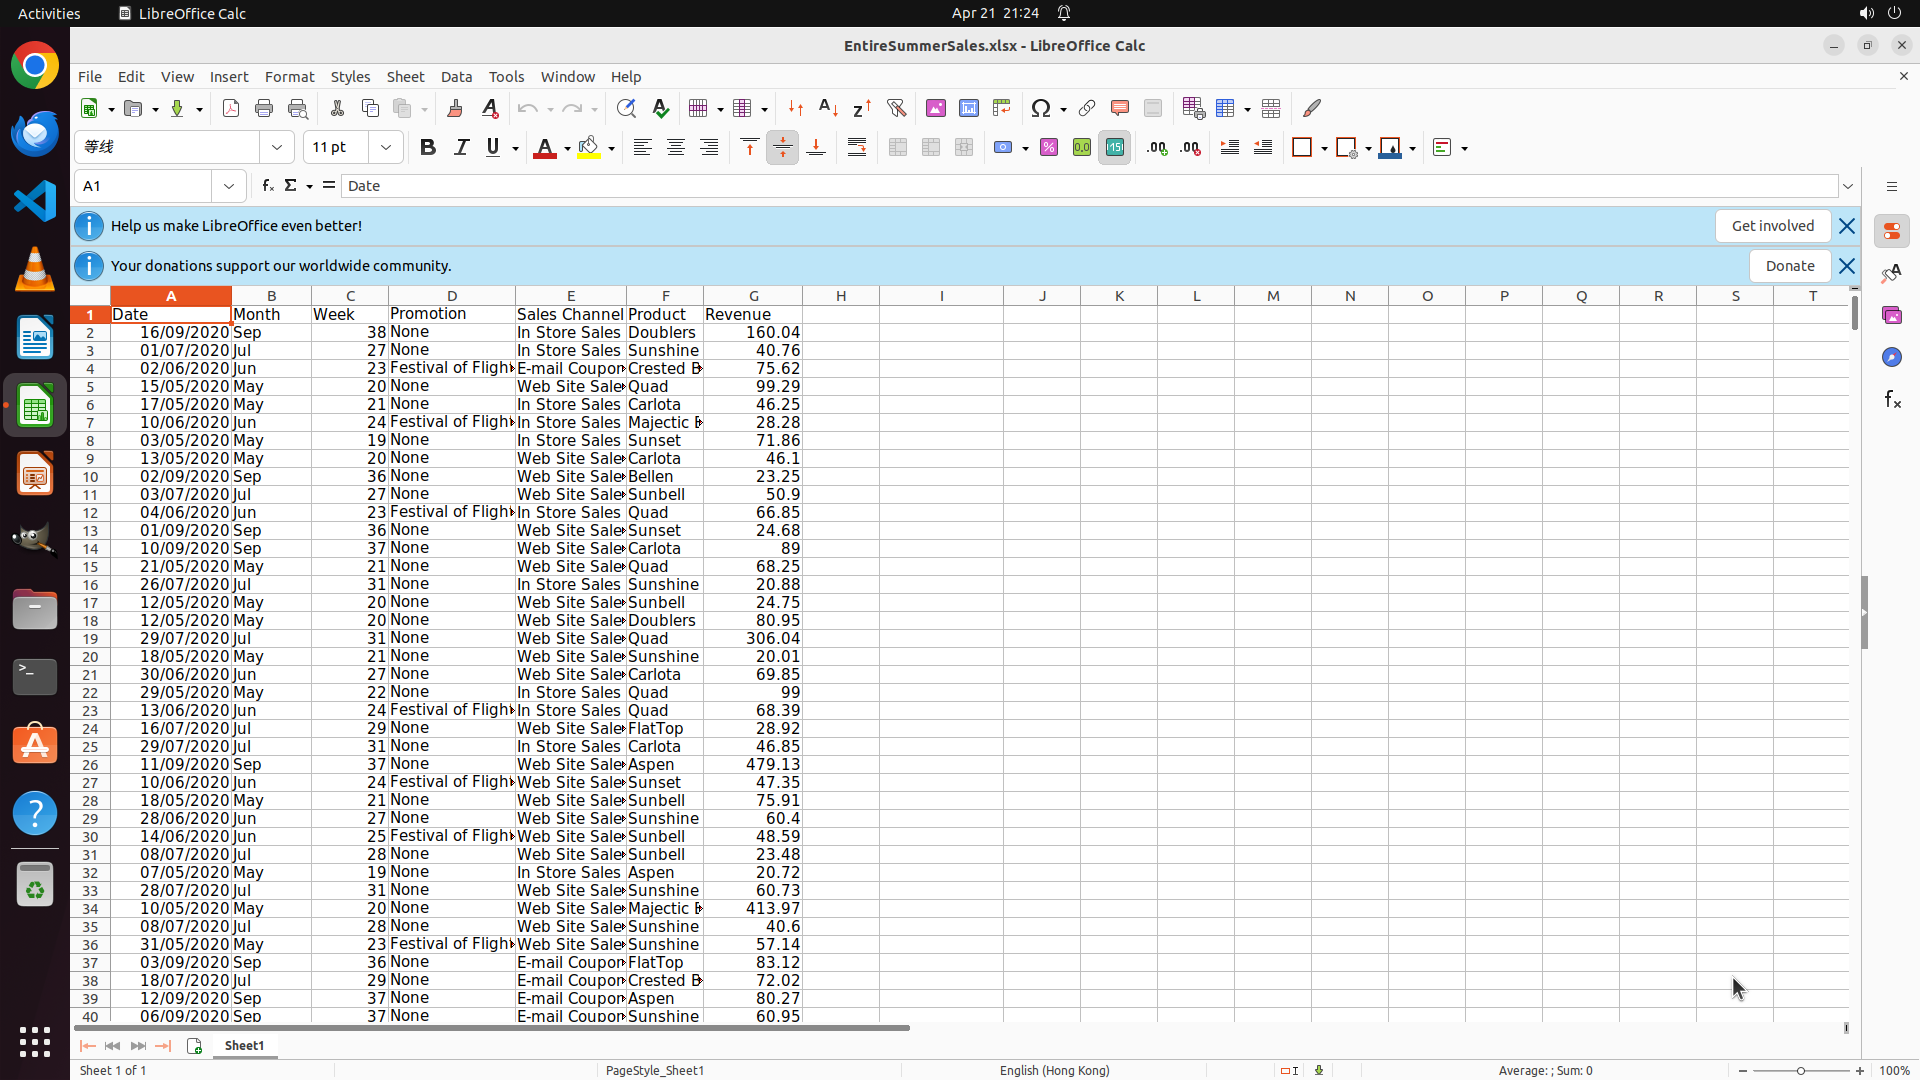Viewport: 1920px width, 1080px height.
Task: Click the Export as PDF icon
Action: (x=231, y=108)
